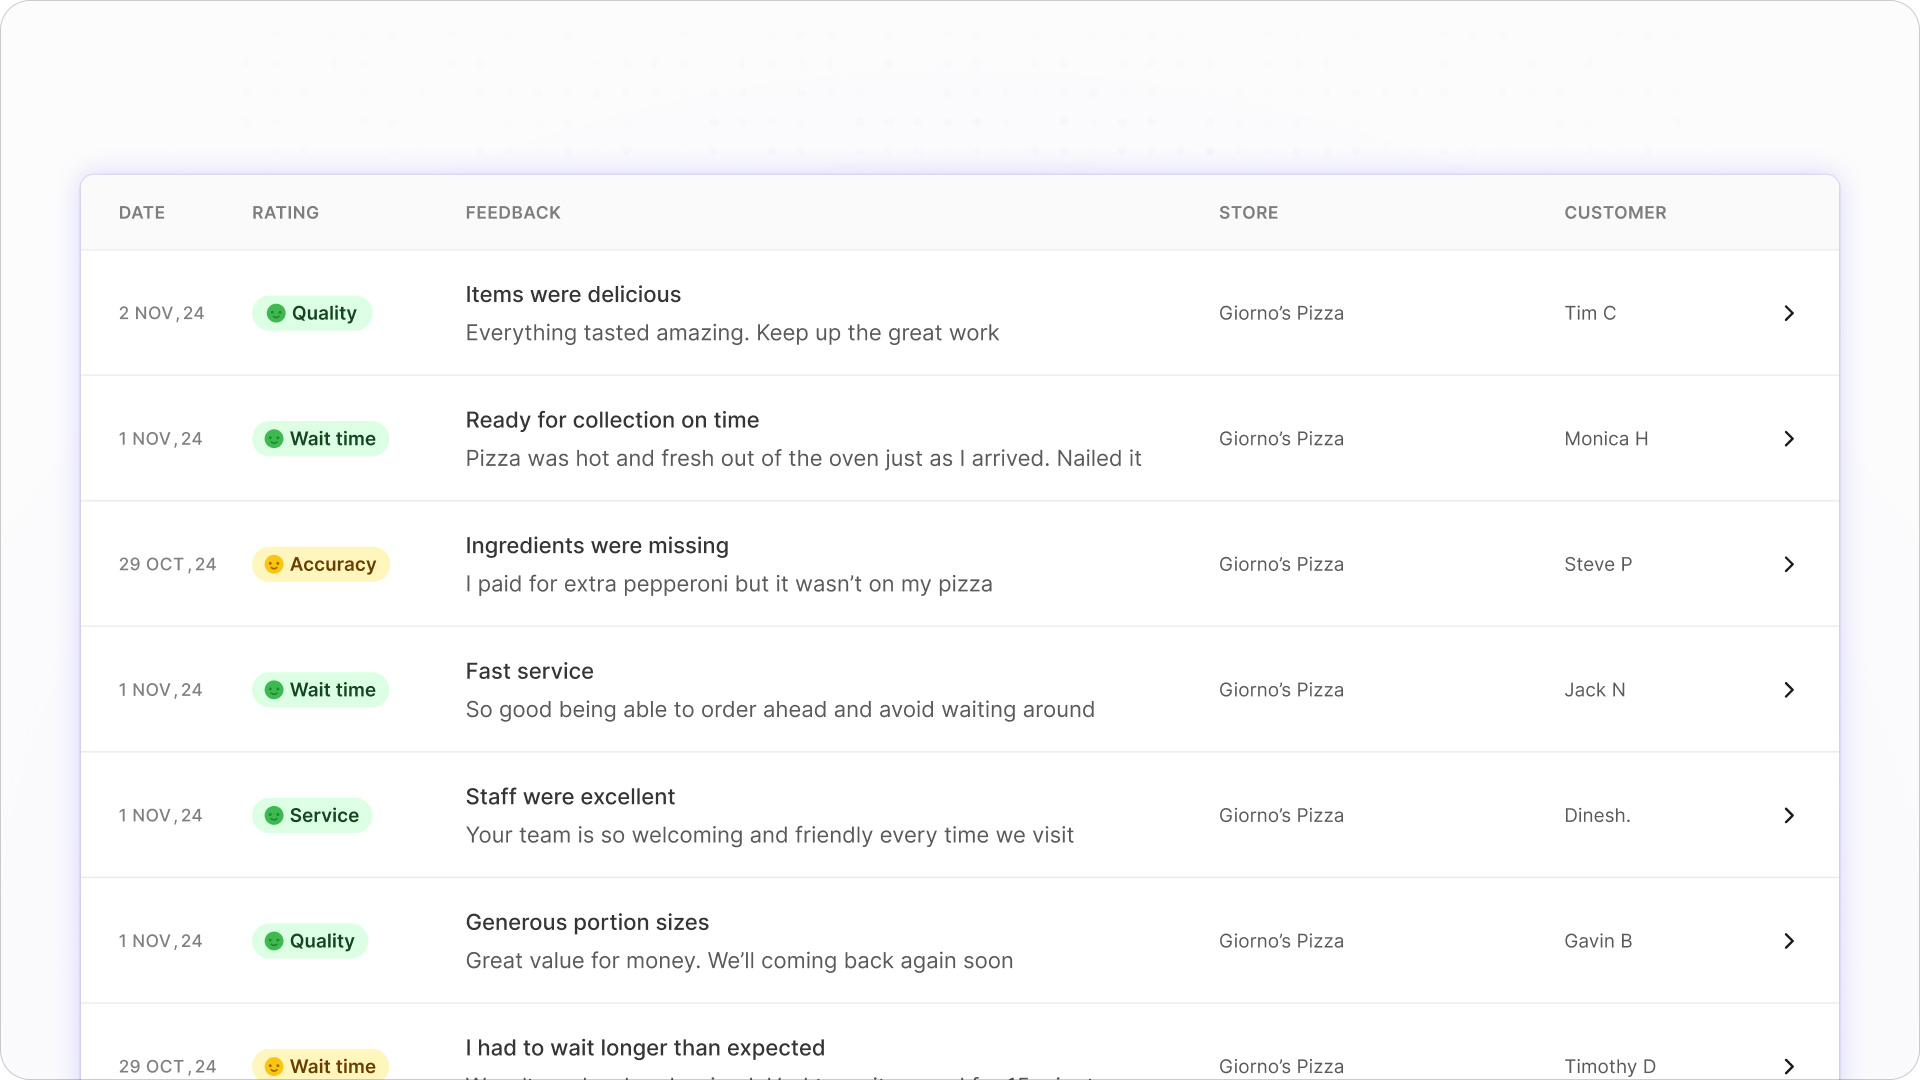The image size is (1920, 1080).
Task: Sort by the RATING column header
Action: (x=285, y=213)
